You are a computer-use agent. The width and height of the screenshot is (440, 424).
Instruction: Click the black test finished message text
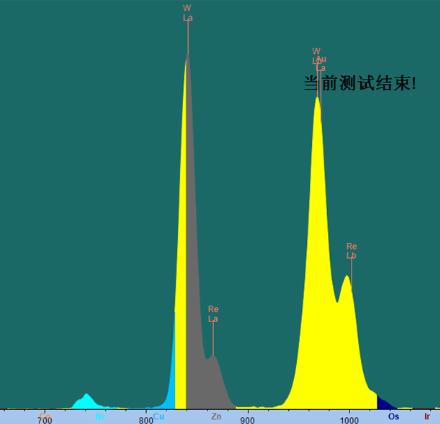tap(360, 83)
